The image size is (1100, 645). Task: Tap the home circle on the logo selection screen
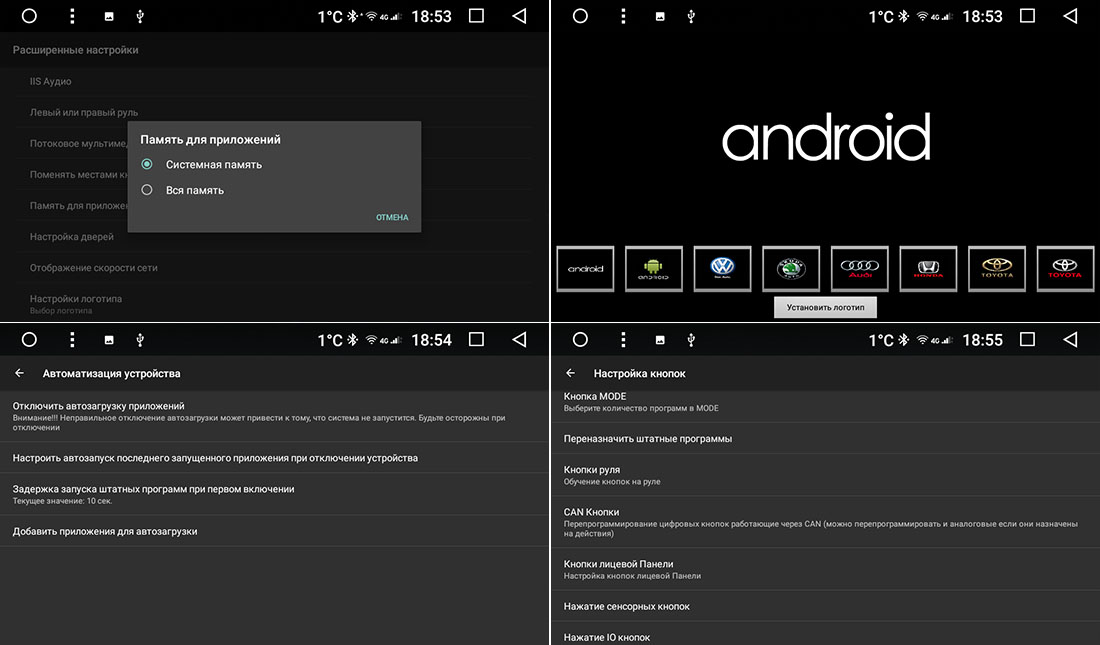[x=580, y=16]
